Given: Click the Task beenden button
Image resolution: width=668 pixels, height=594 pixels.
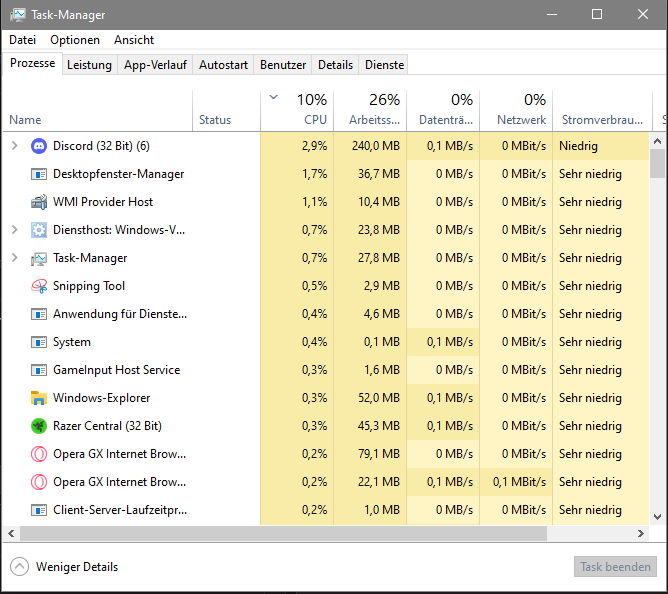Looking at the screenshot, I should click(x=615, y=567).
